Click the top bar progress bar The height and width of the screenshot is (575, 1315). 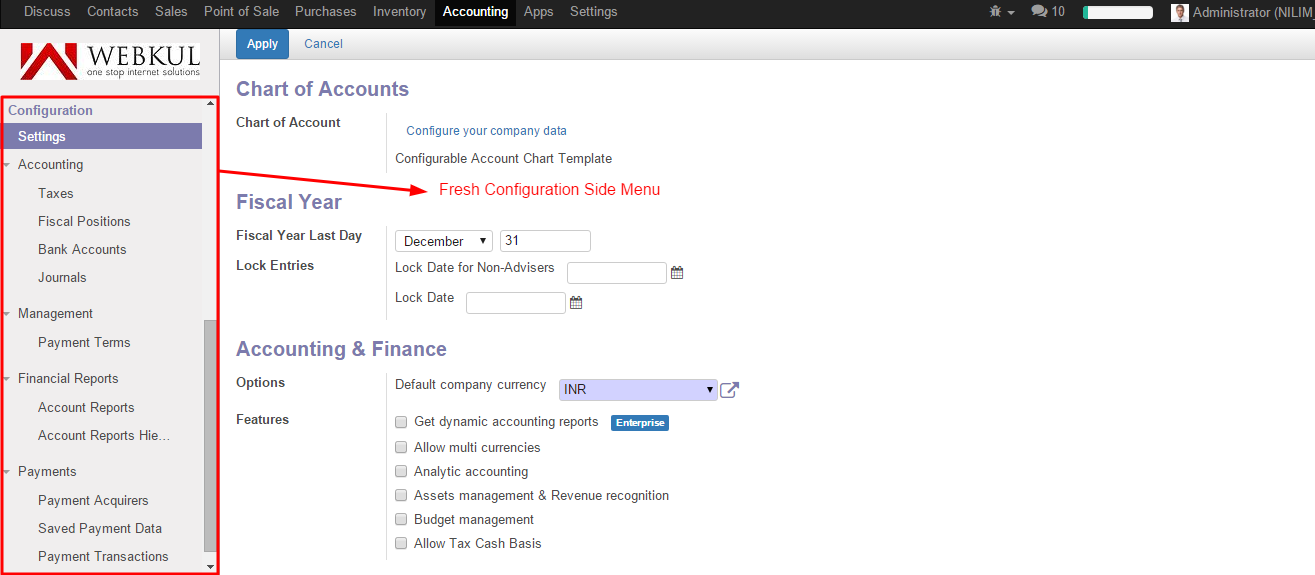pyautogui.click(x=1118, y=13)
